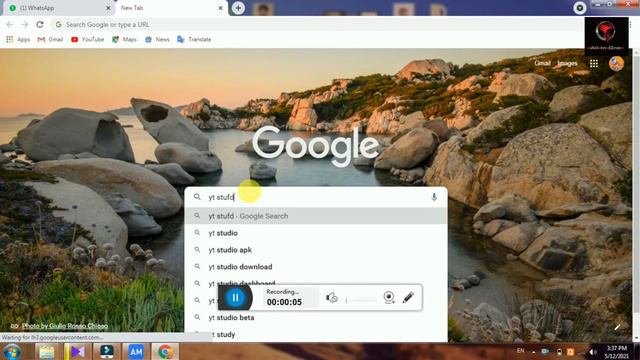Choose the 'yt studio apk' suggestion
The image size is (640, 360).
click(x=316, y=250)
